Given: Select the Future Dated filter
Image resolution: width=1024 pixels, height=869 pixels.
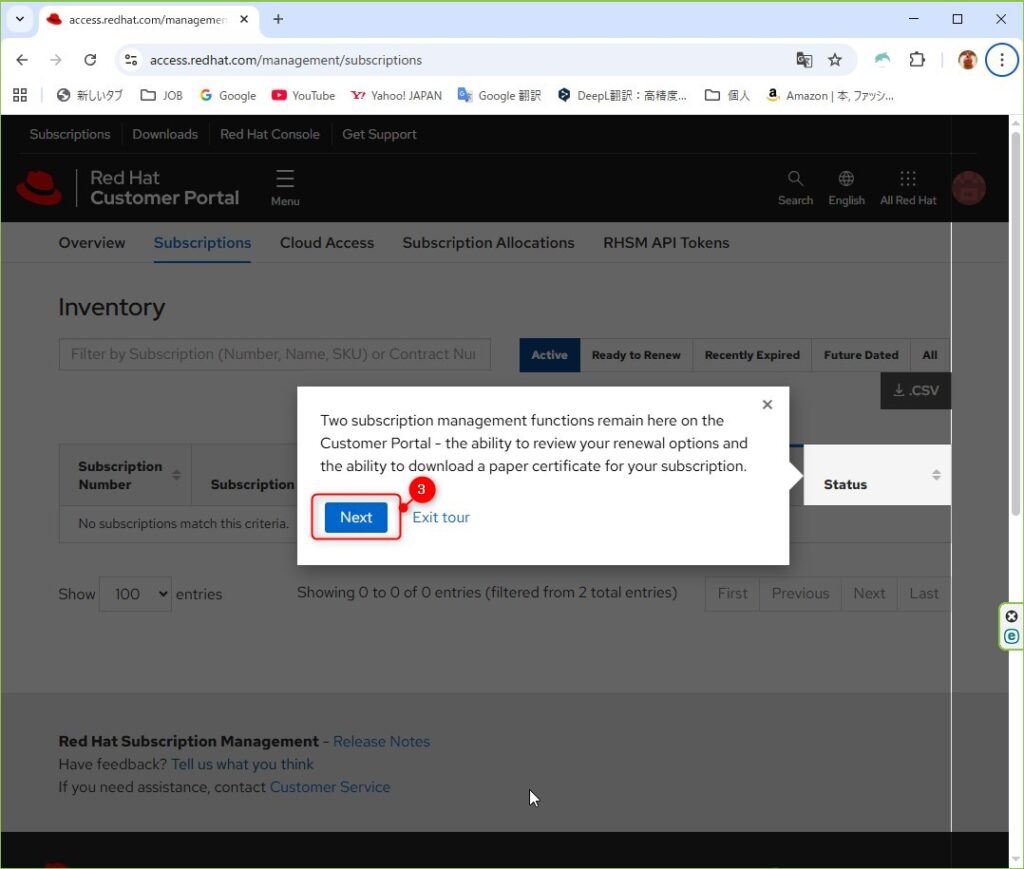Looking at the screenshot, I should point(861,355).
